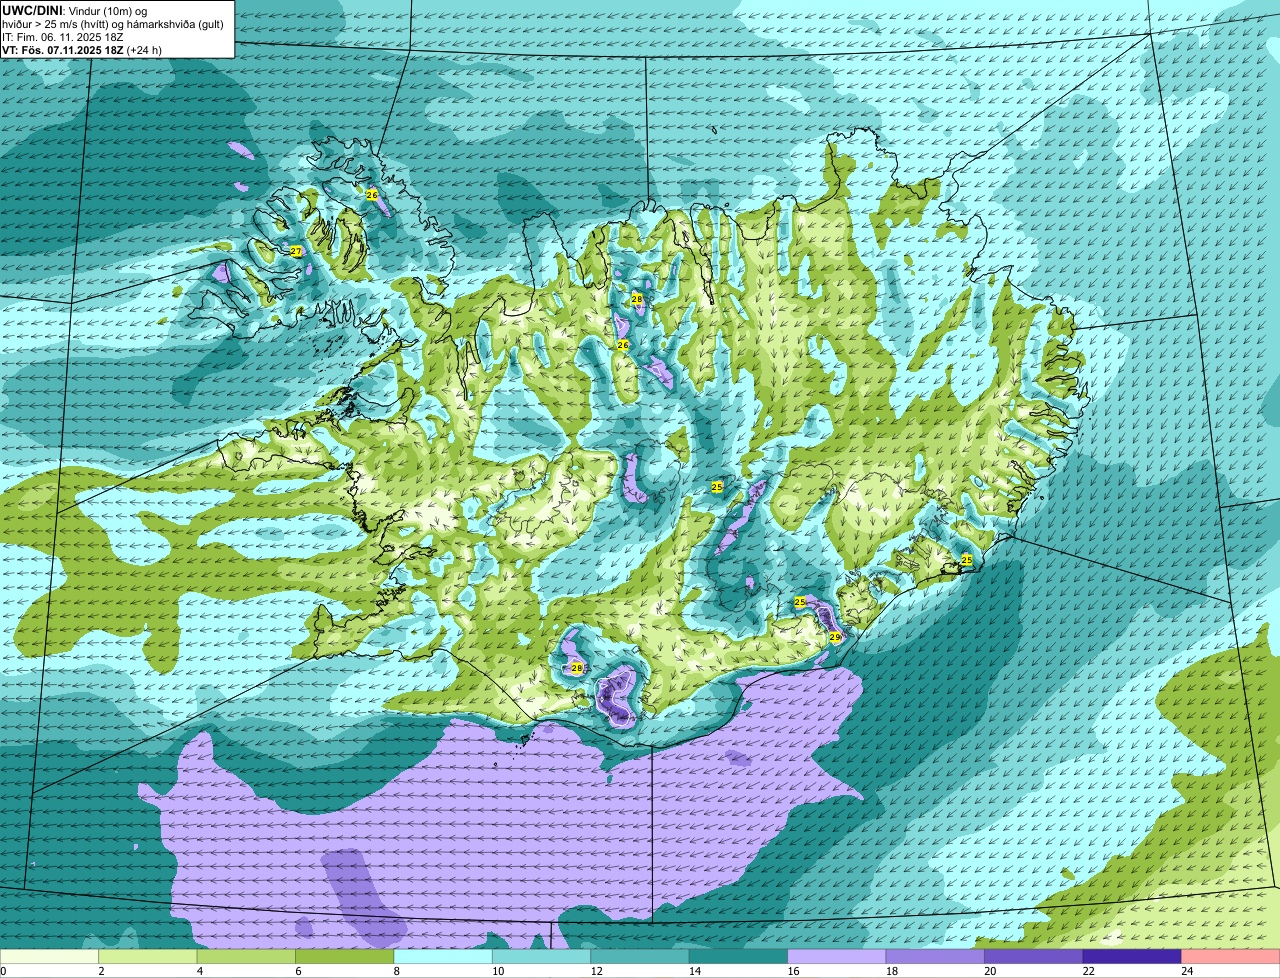
Task: Click the yellow gust marker labeled 27
Action: [x=296, y=251]
